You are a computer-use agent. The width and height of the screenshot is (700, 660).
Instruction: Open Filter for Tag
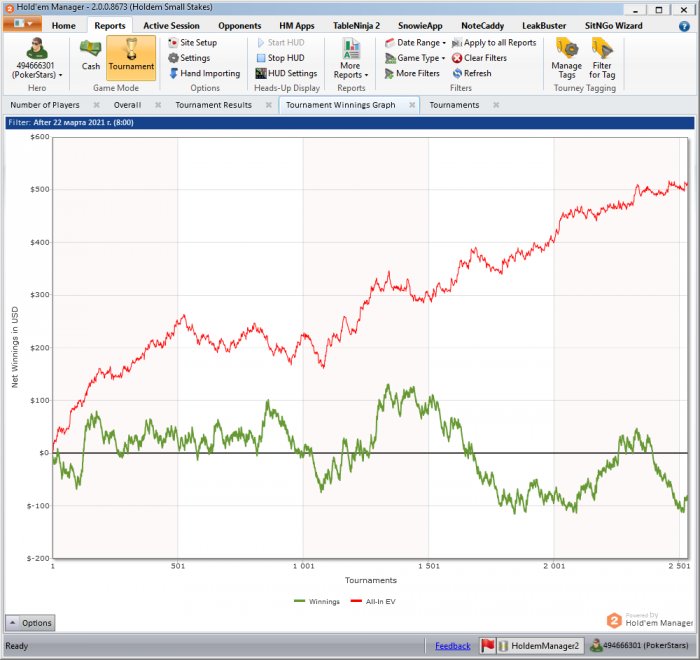(x=602, y=58)
